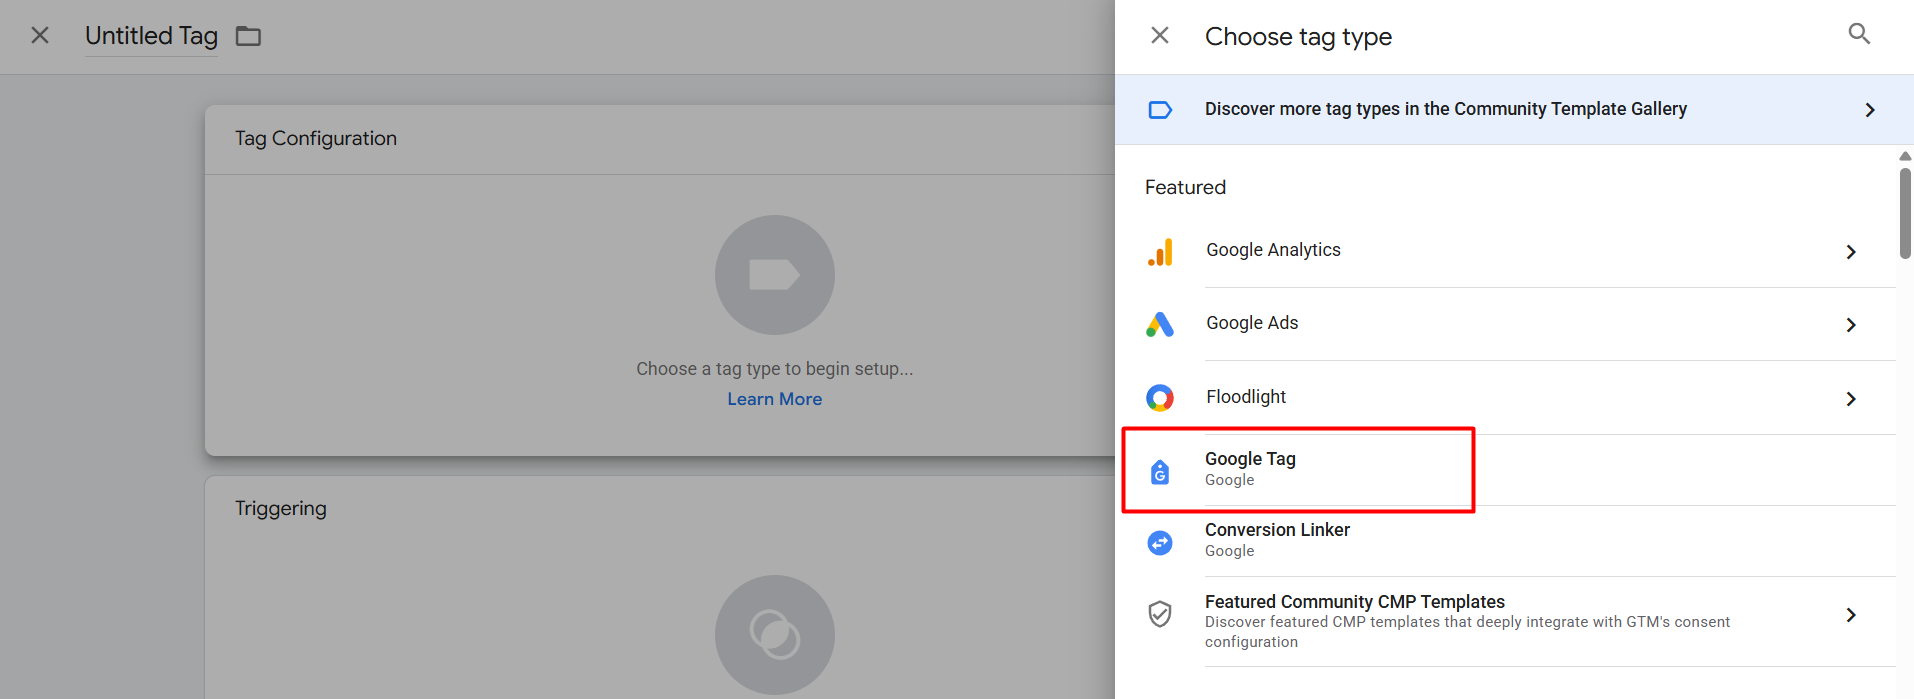Click the Floodlight ring icon
The image size is (1914, 699).
(1160, 398)
